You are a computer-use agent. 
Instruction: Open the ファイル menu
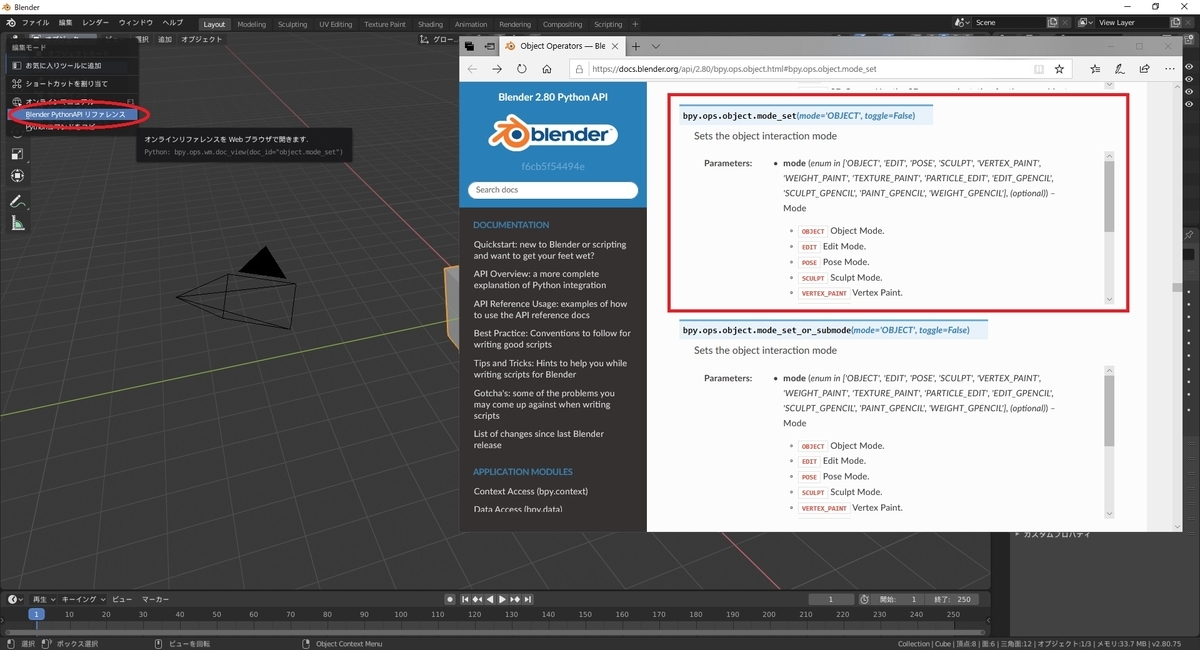[35, 22]
